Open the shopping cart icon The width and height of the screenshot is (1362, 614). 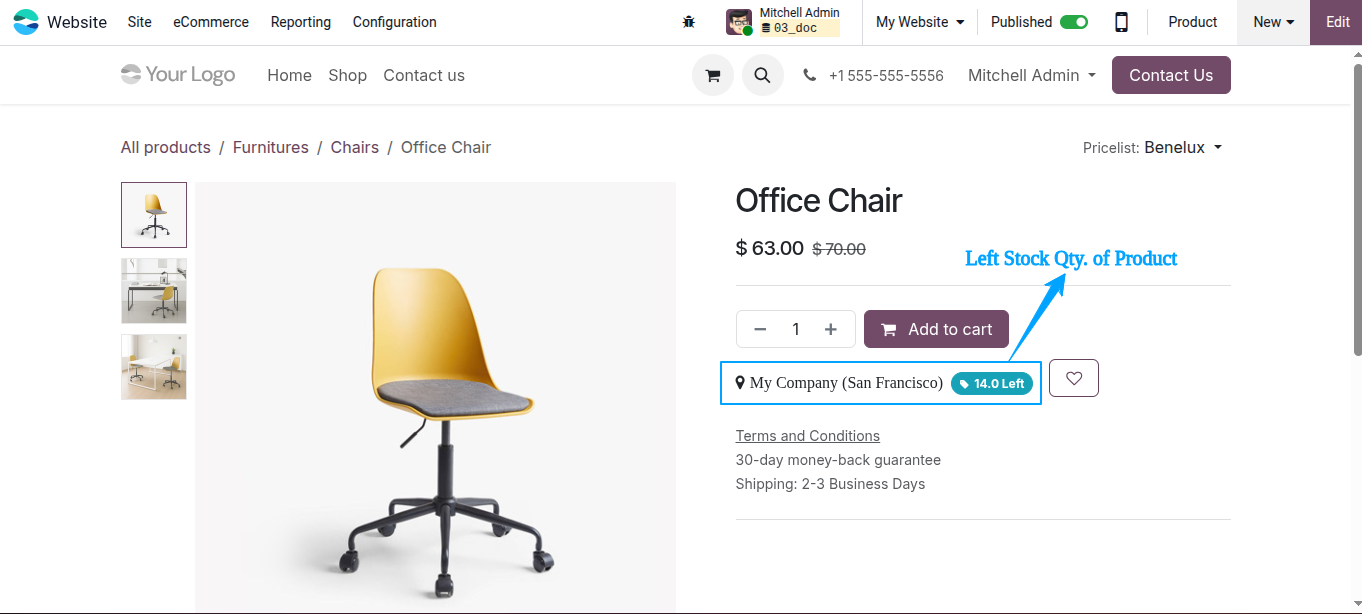point(713,75)
